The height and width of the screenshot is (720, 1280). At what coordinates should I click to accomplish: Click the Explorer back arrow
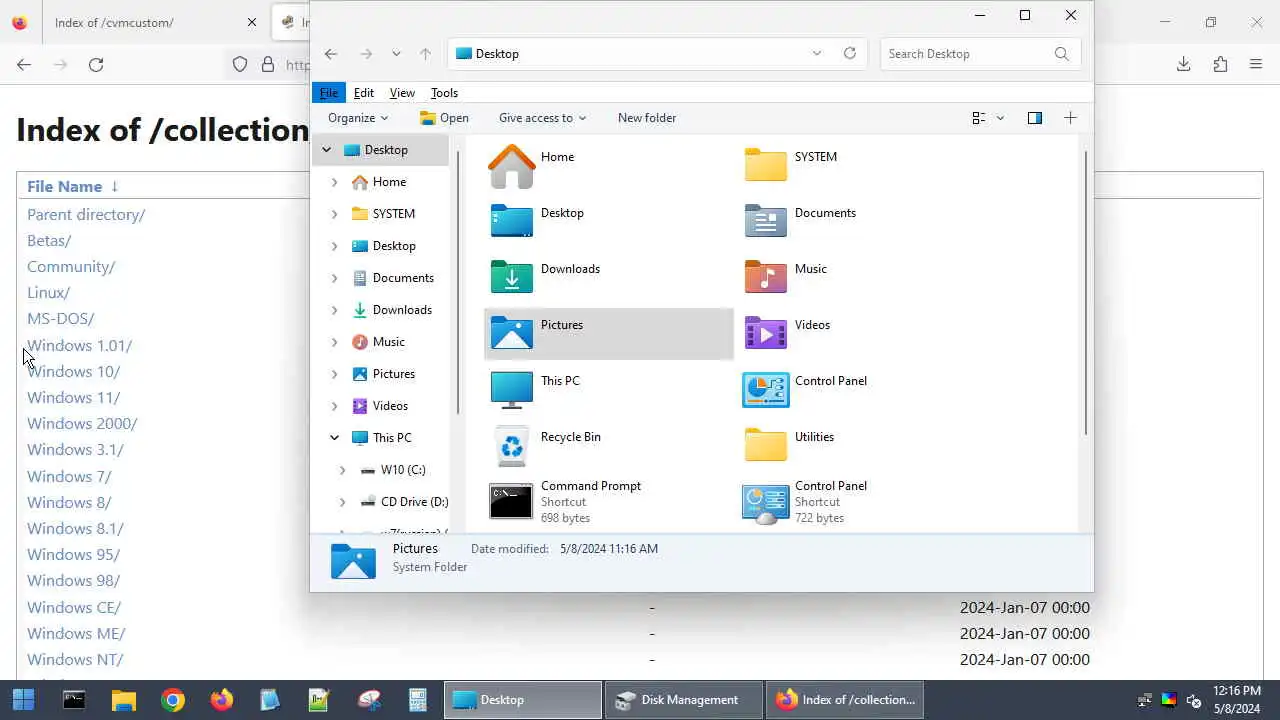[x=331, y=54]
